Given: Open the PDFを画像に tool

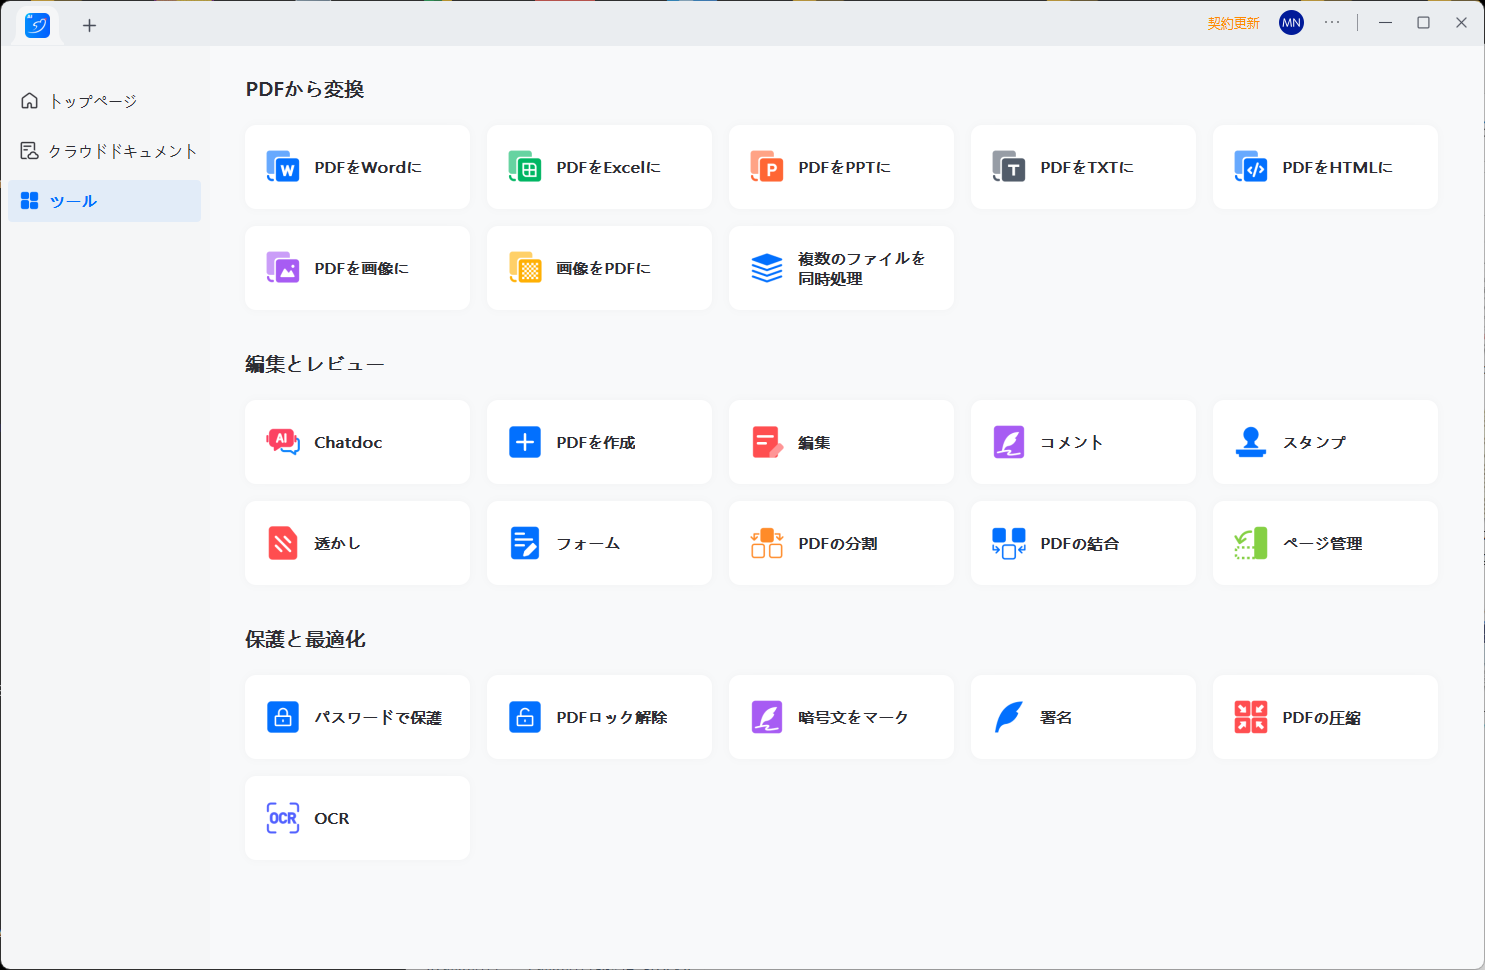Looking at the screenshot, I should point(357,268).
